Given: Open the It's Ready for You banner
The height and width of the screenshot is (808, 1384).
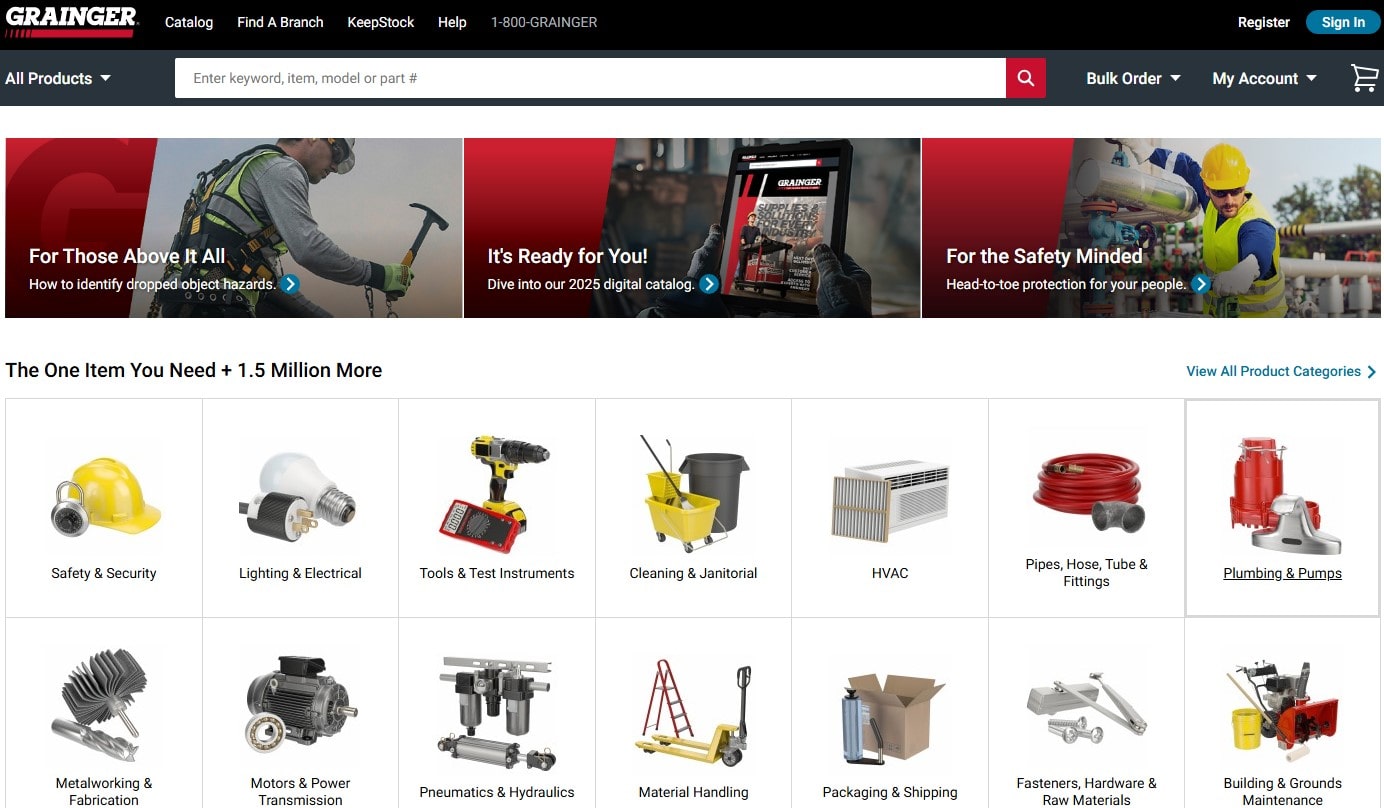Looking at the screenshot, I should (692, 228).
